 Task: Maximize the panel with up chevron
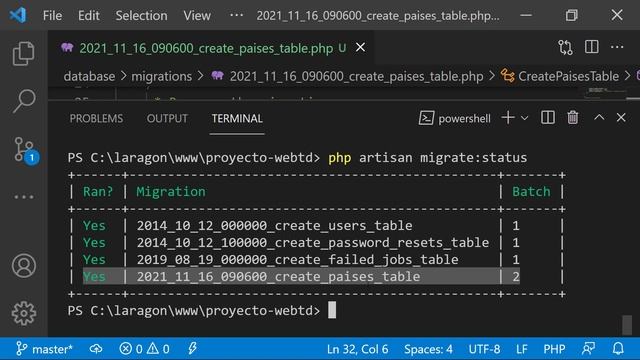(x=599, y=118)
